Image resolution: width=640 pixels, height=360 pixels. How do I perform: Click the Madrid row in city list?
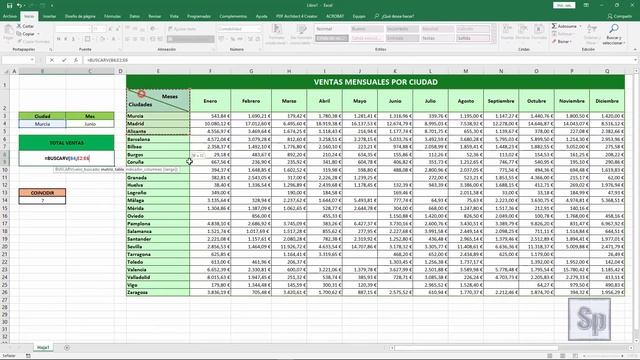[x=158, y=124]
